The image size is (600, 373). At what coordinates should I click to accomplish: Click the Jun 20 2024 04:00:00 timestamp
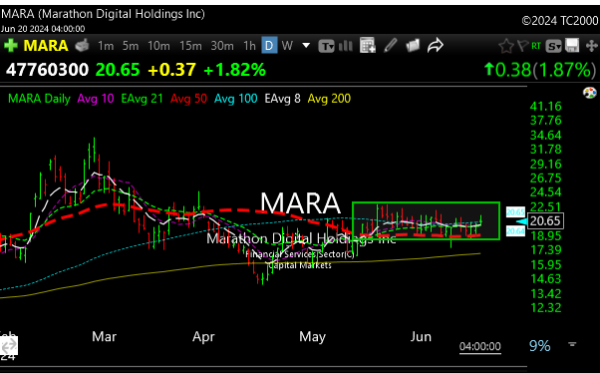[43, 29]
